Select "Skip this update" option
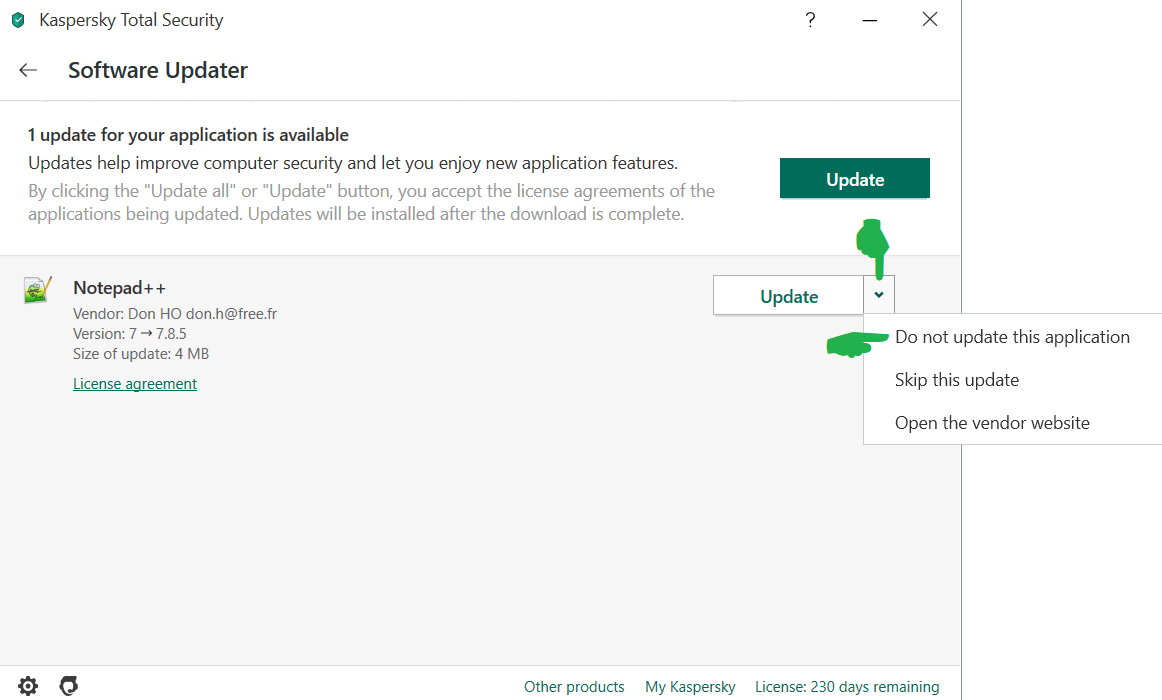The height and width of the screenshot is (700, 1162). pyautogui.click(x=957, y=380)
